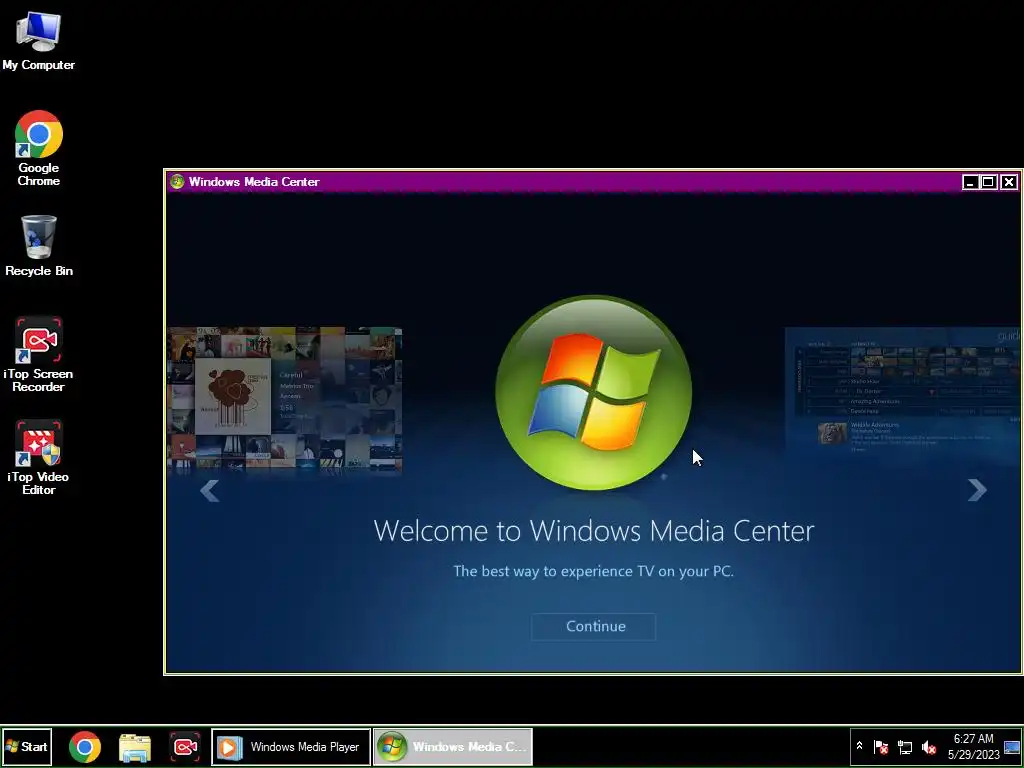
Task: Switch to Windows Media Player taskbar button
Action: click(291, 747)
